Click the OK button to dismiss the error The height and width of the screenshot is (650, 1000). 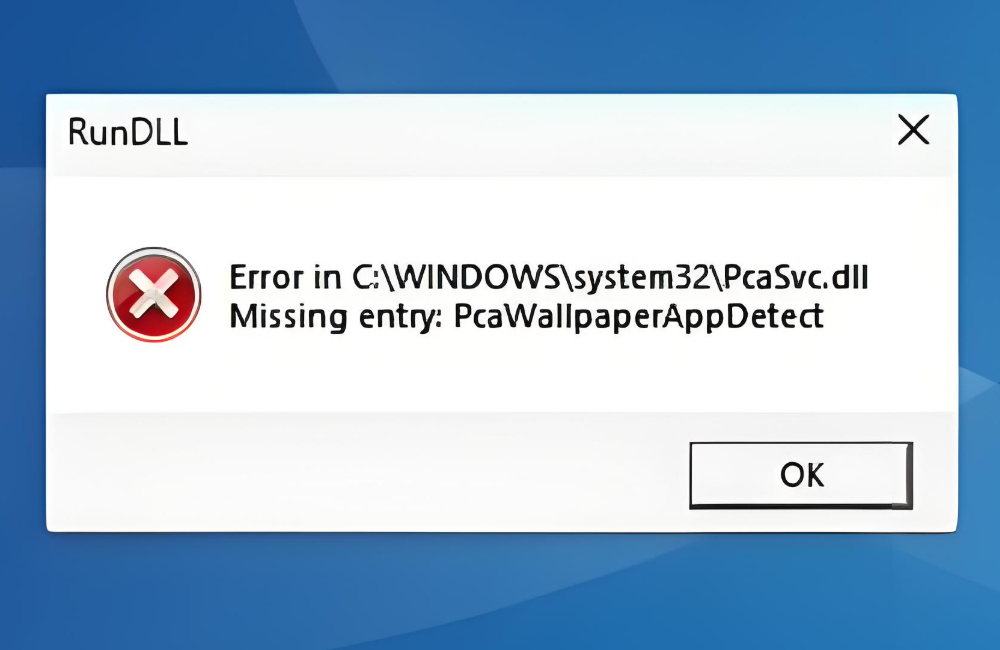[801, 475]
